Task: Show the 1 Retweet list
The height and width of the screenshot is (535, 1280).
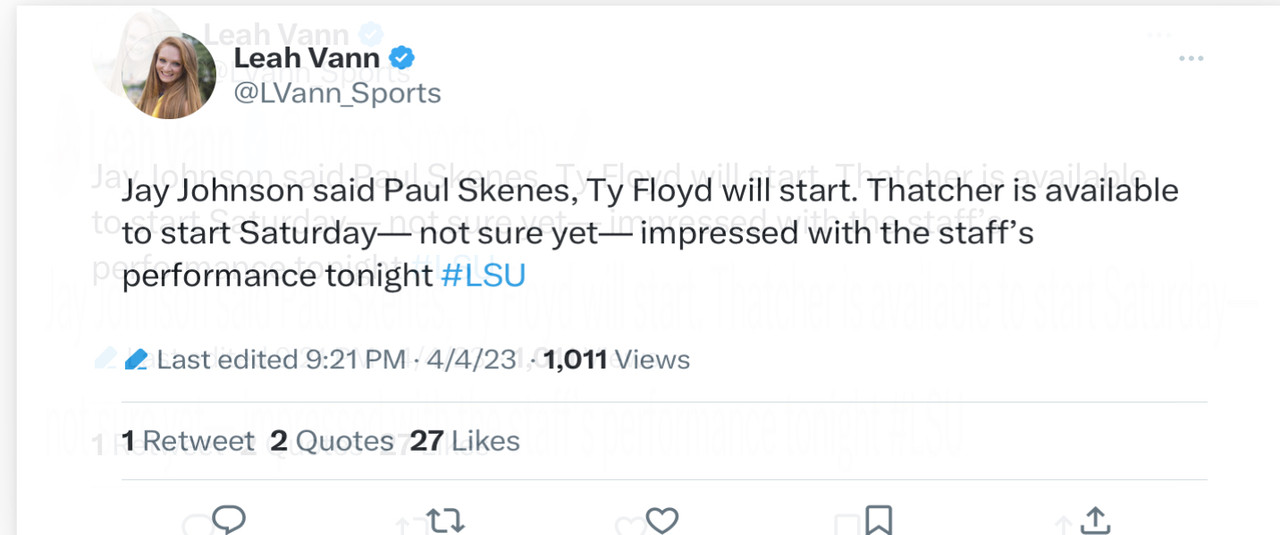Action: tap(187, 440)
